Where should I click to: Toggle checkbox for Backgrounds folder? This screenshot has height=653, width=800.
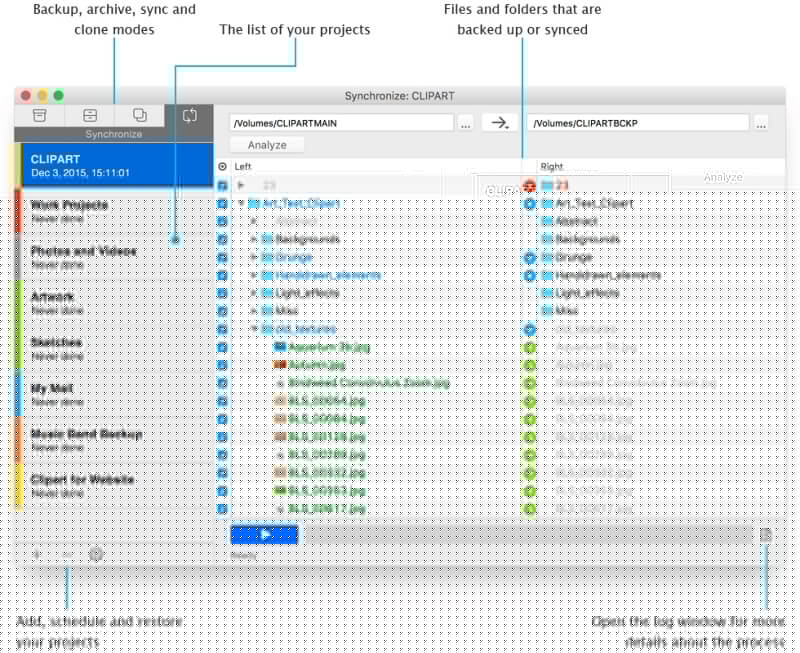(x=222, y=239)
